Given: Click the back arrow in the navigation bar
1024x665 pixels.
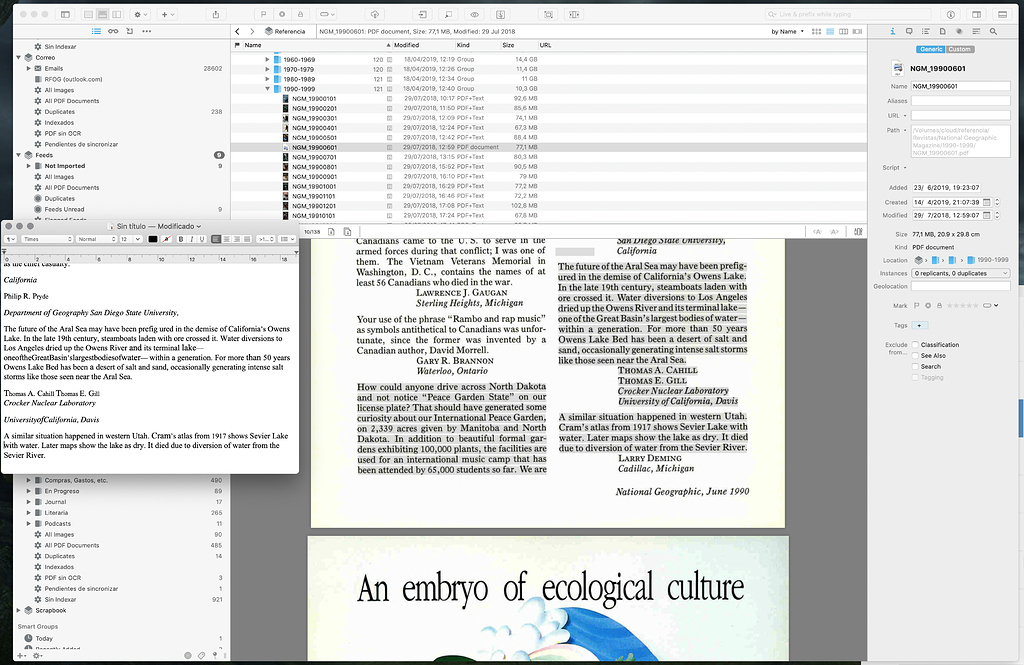Looking at the screenshot, I should [x=237, y=31].
